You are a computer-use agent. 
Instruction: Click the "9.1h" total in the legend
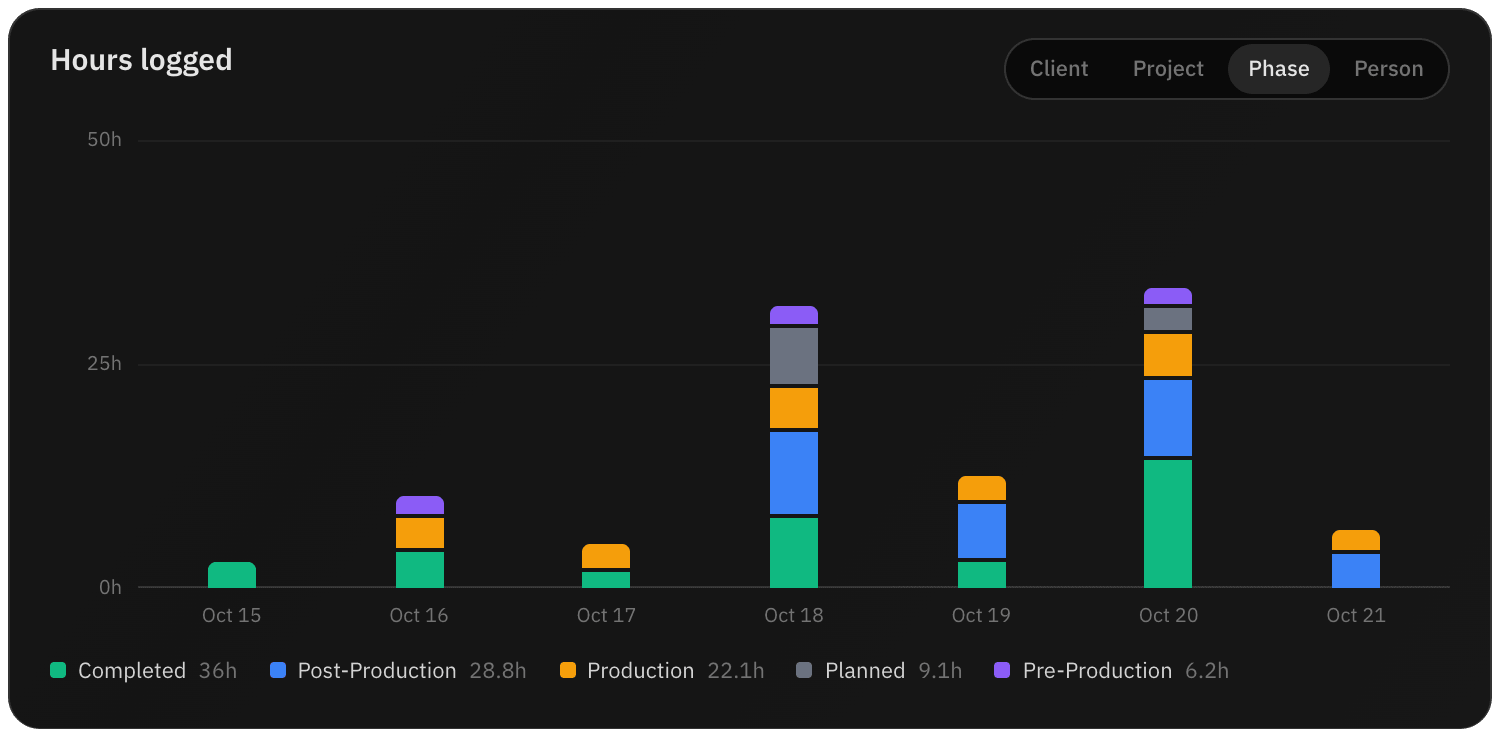pos(940,671)
